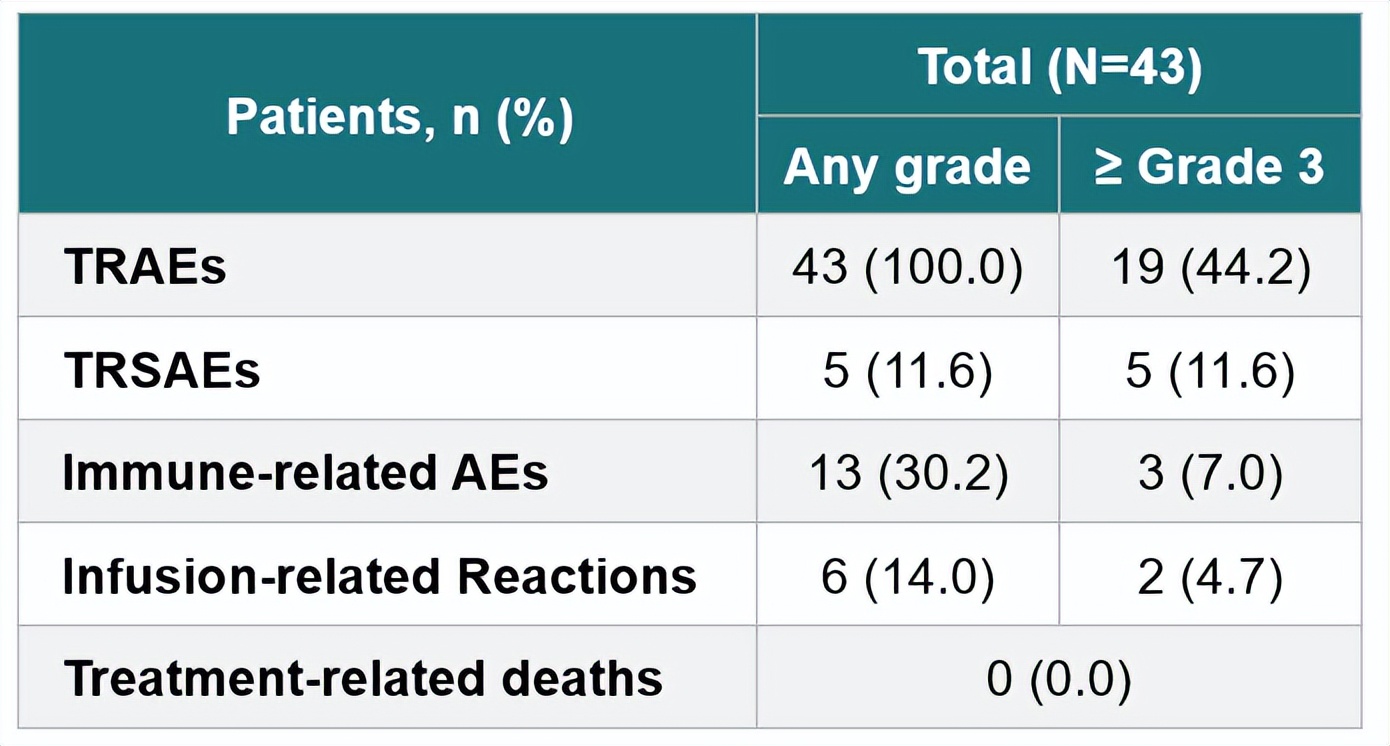Click the '19 (44.2)' value cell

tap(1210, 268)
